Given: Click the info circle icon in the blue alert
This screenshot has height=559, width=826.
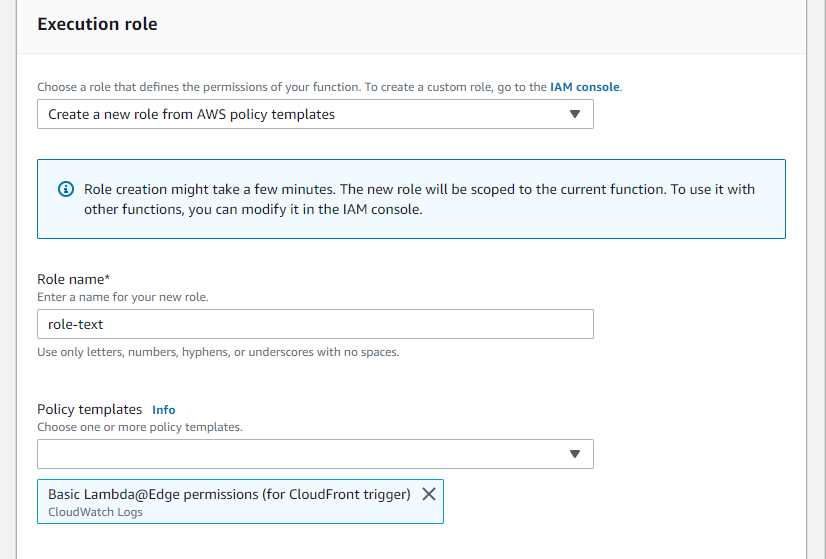Looking at the screenshot, I should coord(66,189).
